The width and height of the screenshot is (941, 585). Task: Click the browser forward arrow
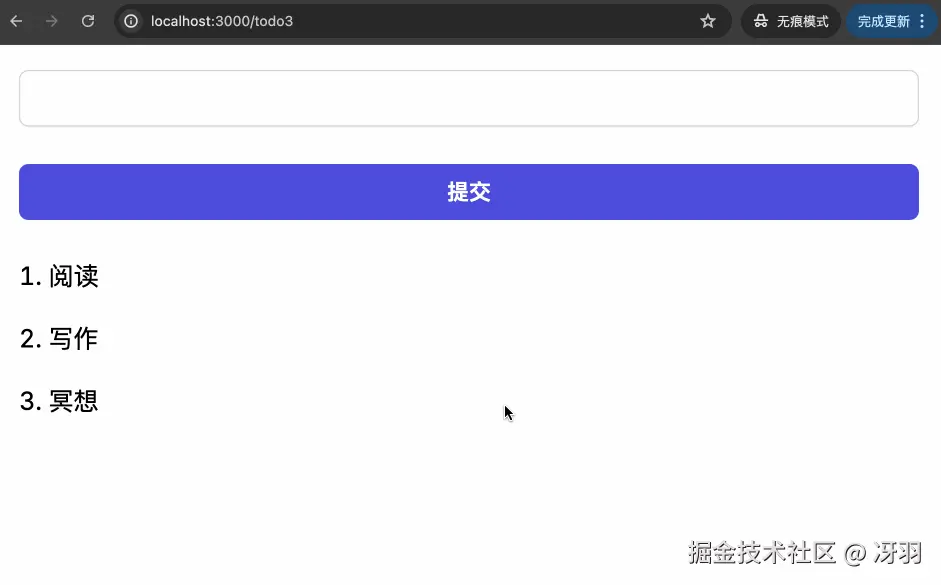coord(52,20)
